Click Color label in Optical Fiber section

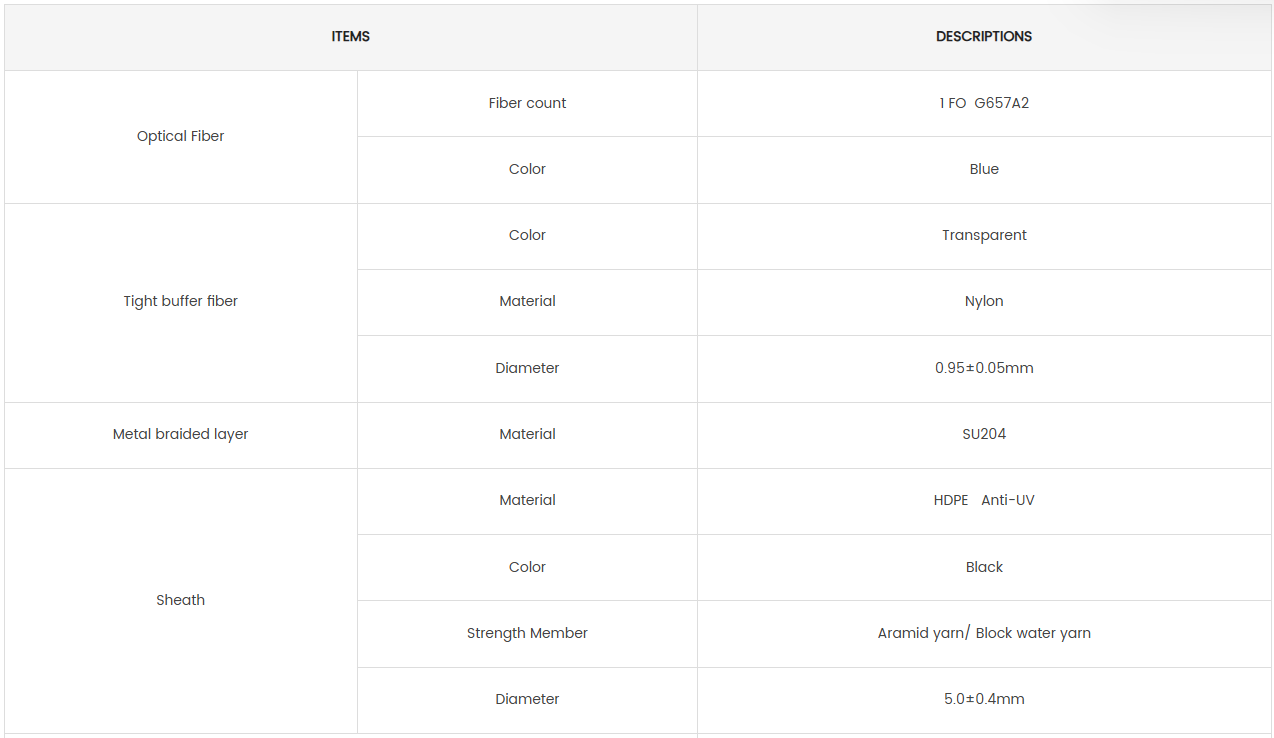coord(527,170)
